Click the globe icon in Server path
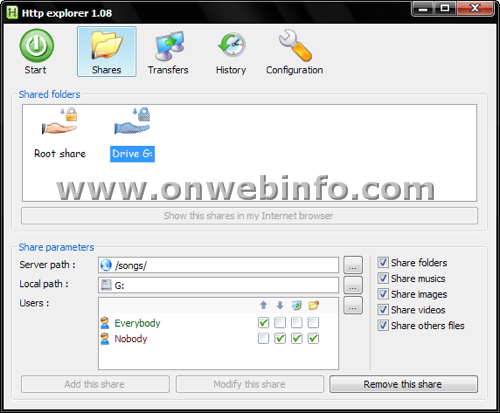Screen dimensions: 500x413 106,265
